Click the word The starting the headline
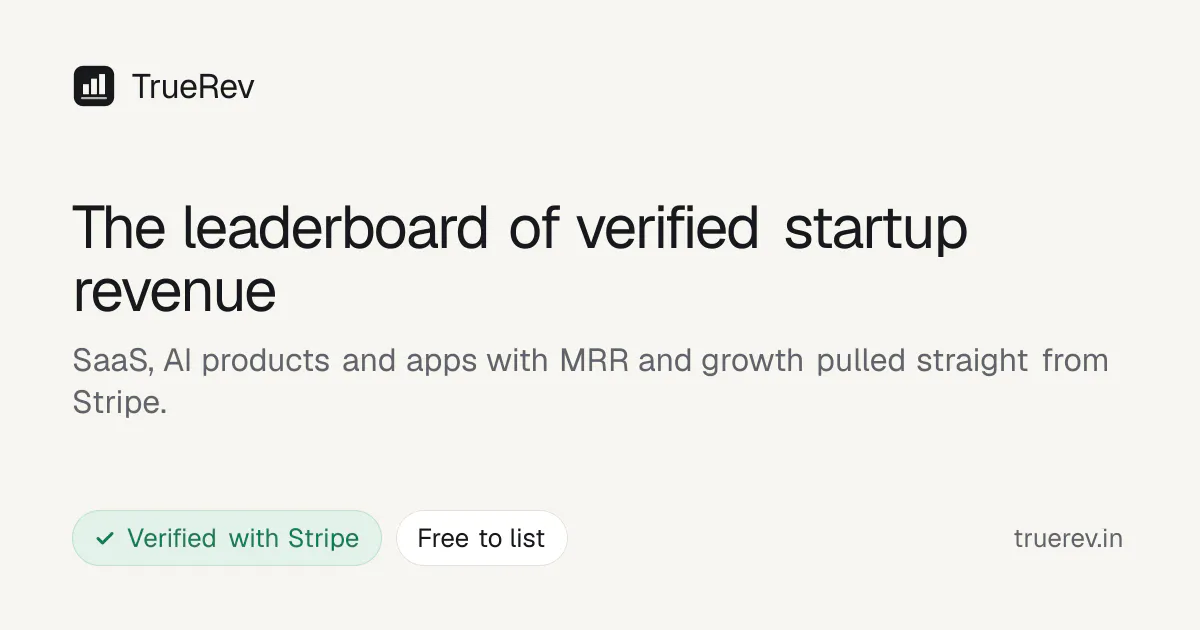1200x630 pixels. [x=119, y=227]
